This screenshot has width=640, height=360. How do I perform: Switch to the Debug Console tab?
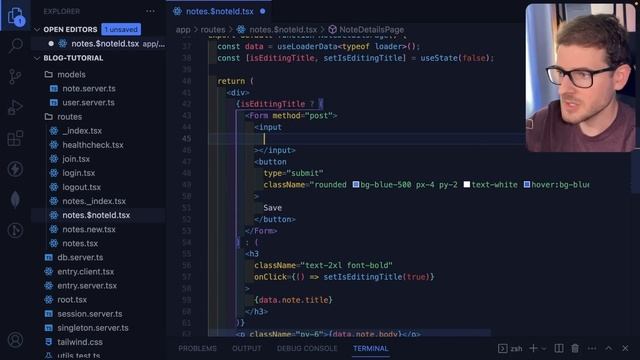(307, 348)
